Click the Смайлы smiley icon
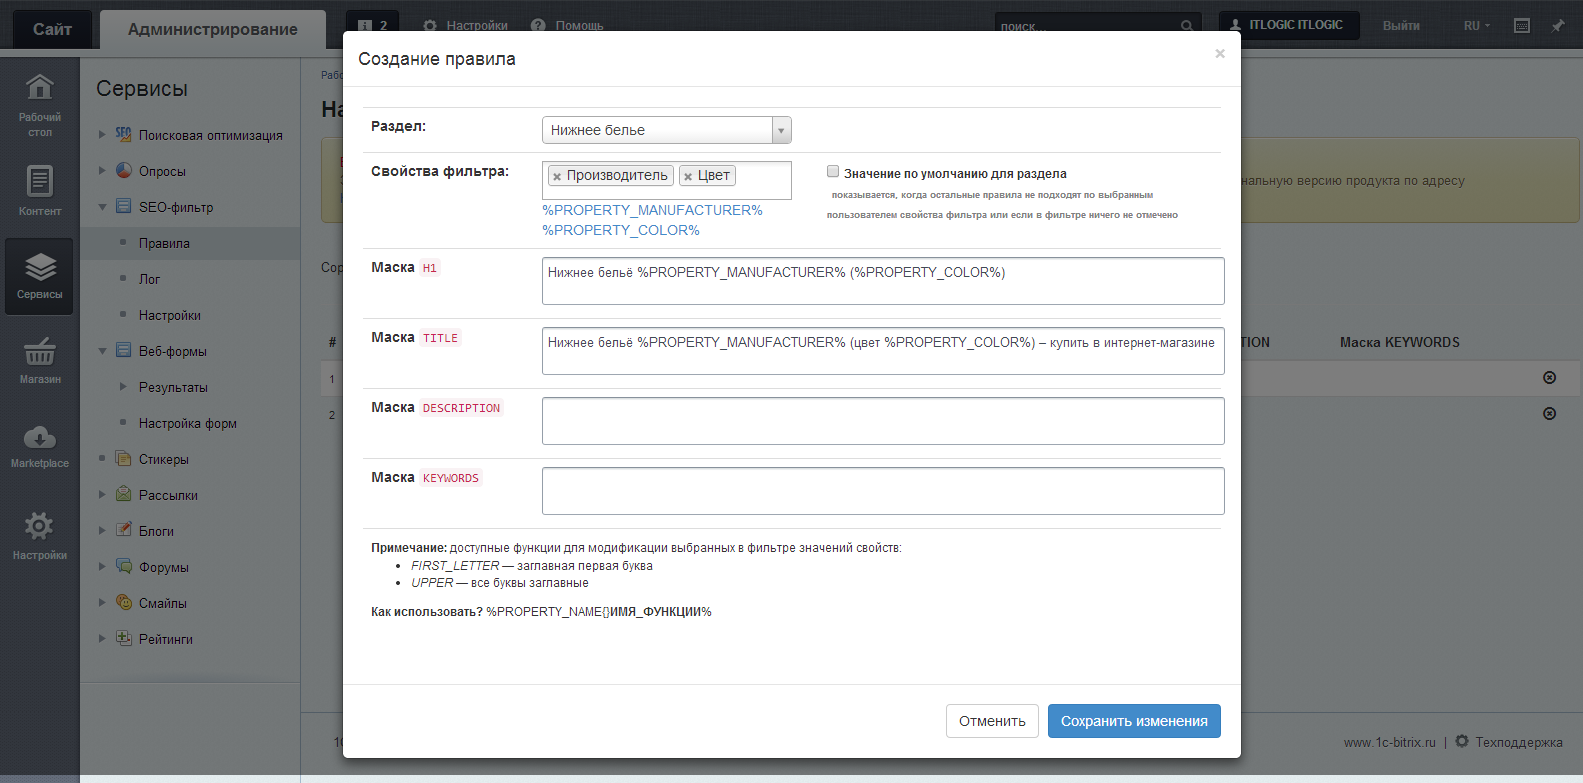This screenshot has height=783, width=1583. pyautogui.click(x=124, y=602)
